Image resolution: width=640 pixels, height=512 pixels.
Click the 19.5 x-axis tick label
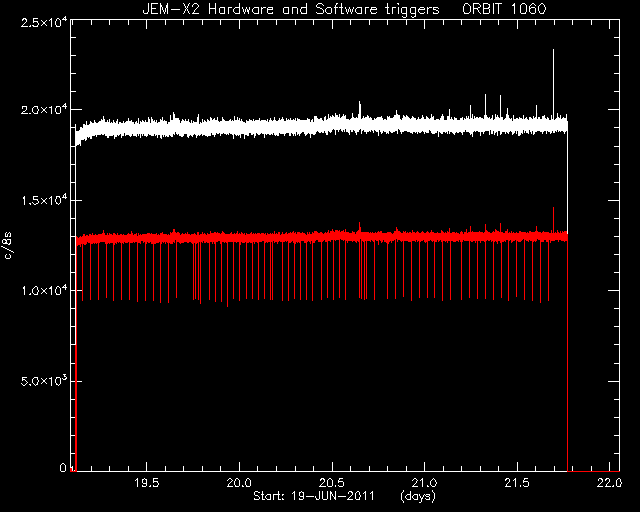point(147,483)
